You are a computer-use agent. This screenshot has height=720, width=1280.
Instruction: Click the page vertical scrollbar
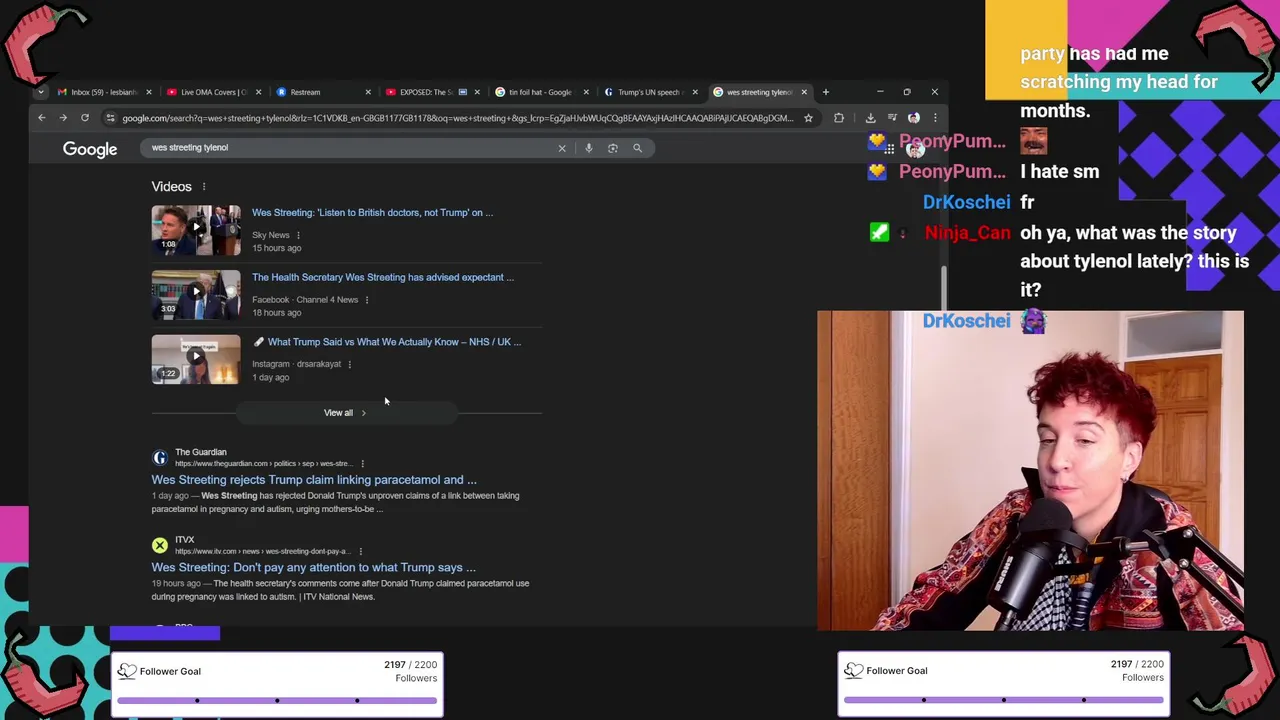pyautogui.click(x=944, y=289)
